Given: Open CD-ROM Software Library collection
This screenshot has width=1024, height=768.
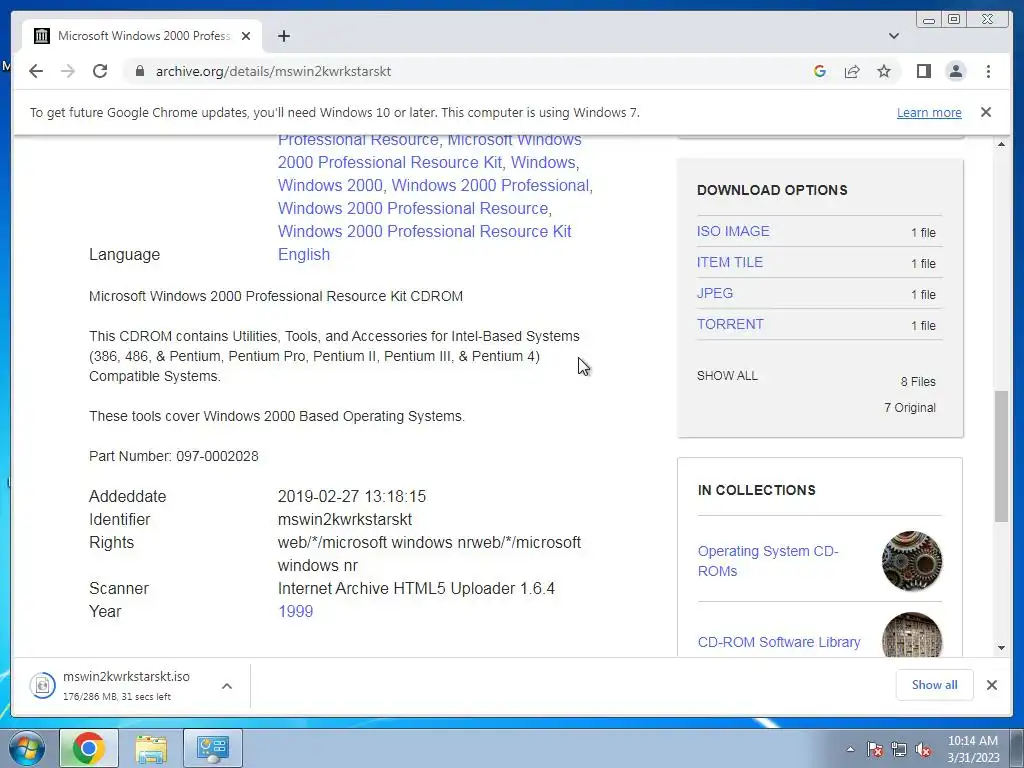Looking at the screenshot, I should point(778,642).
